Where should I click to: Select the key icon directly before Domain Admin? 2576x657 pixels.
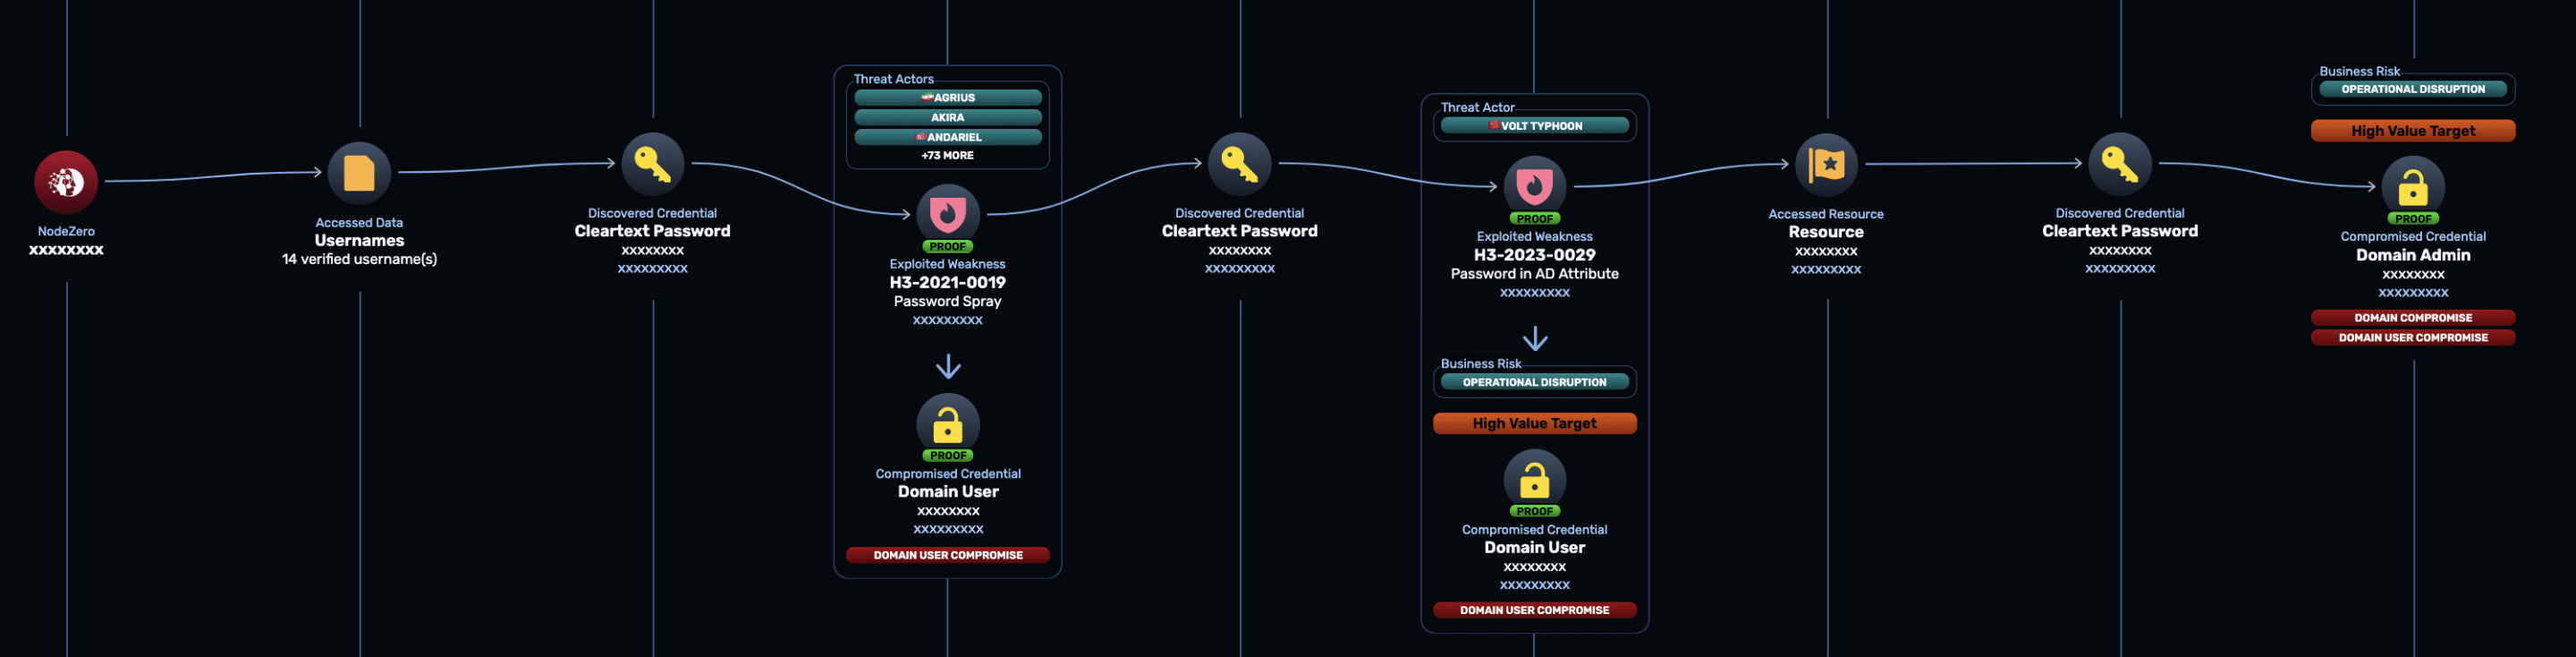2119,163
